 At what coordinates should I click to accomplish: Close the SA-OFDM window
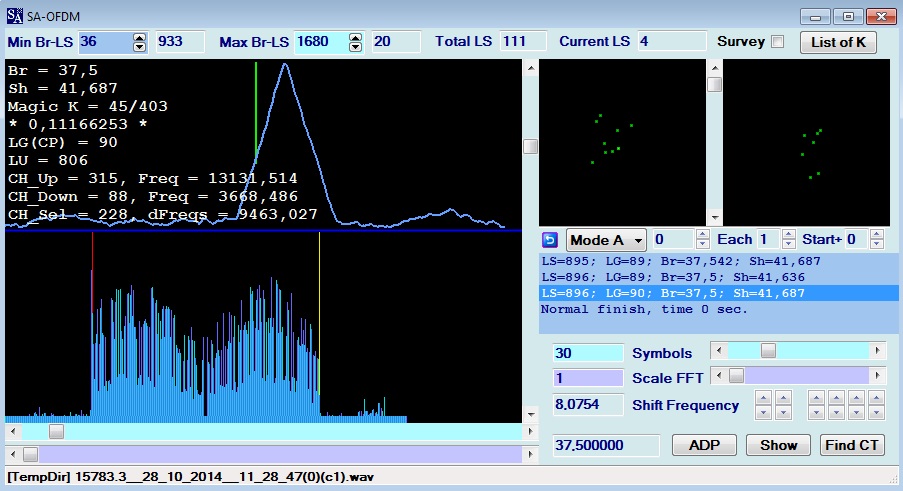click(881, 17)
